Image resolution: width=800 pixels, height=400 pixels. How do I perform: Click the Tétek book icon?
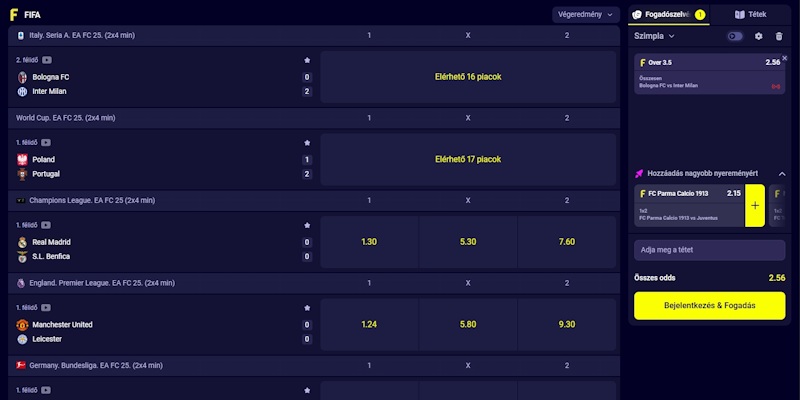[739, 15]
